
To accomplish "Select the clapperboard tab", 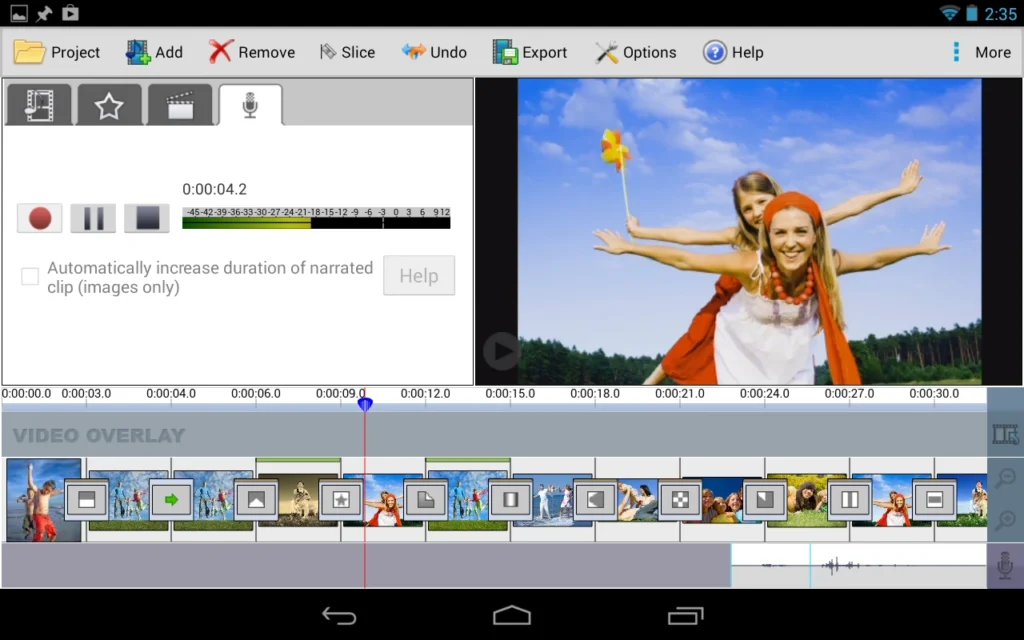I will [x=180, y=105].
